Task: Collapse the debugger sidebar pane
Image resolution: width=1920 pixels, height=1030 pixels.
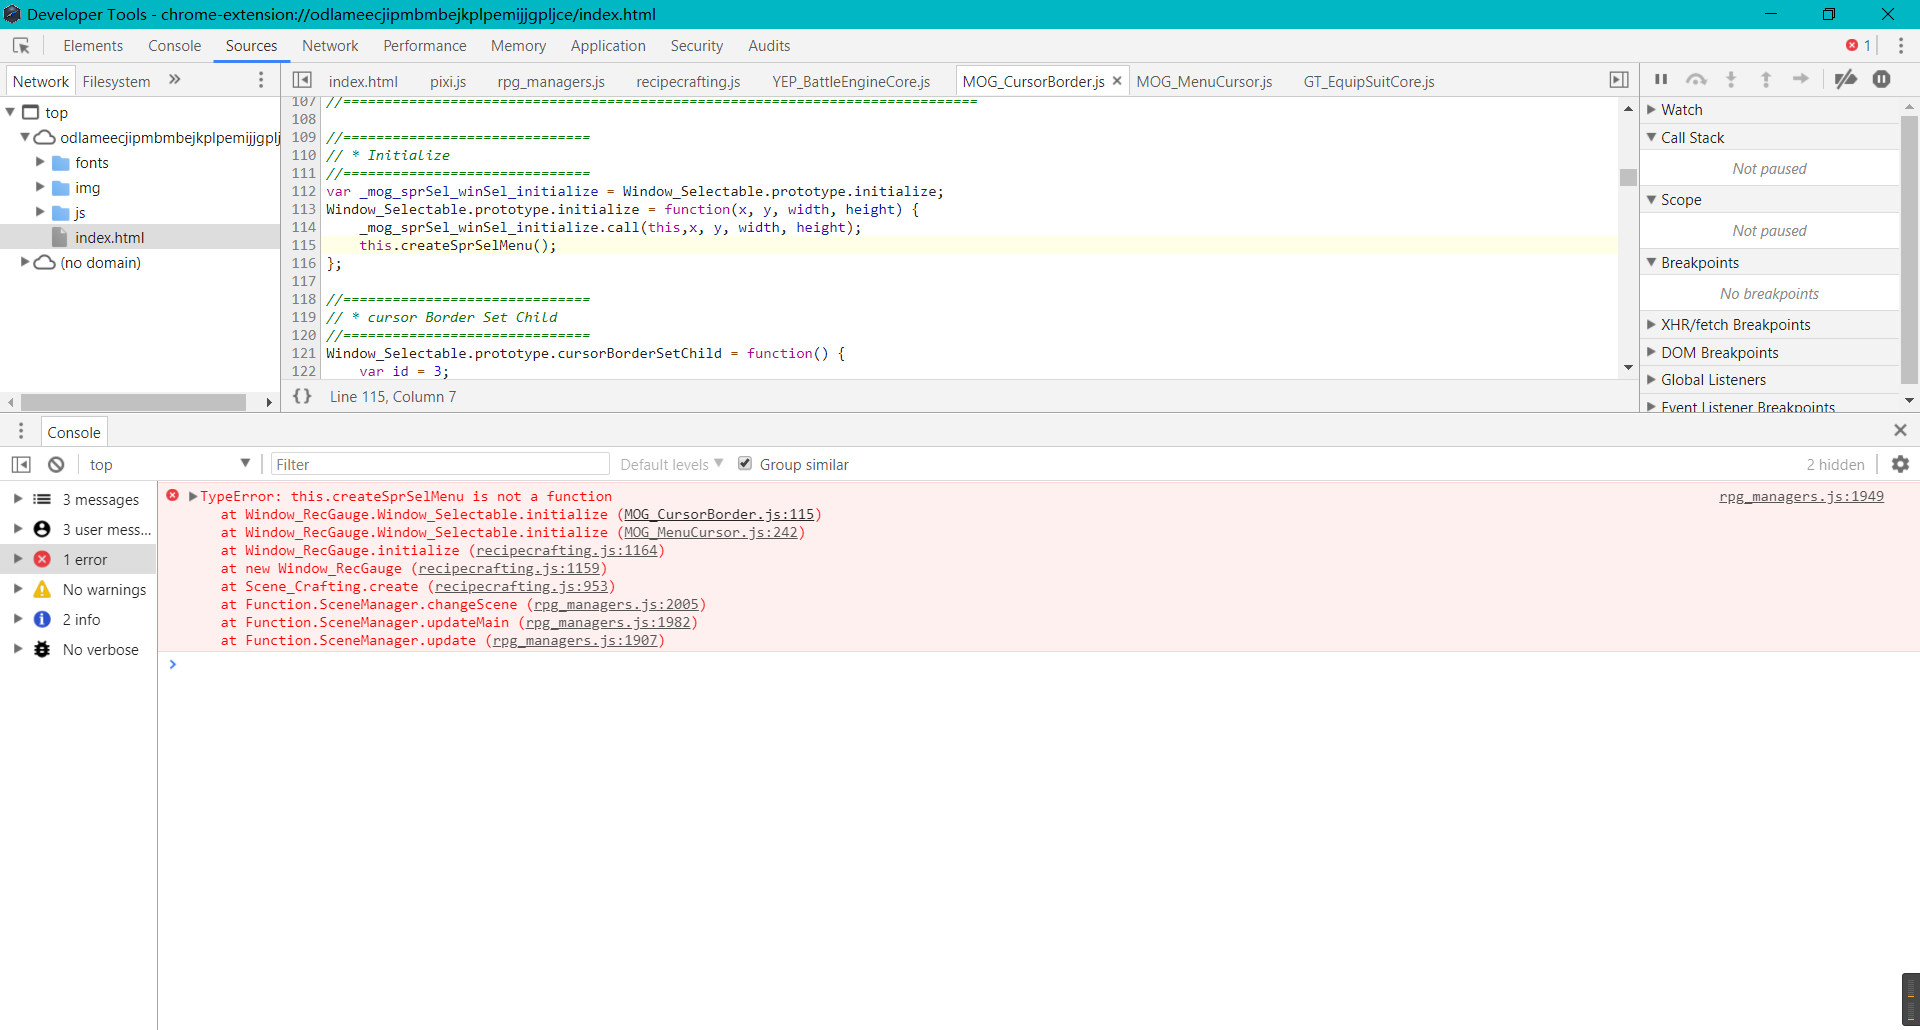Action: (1619, 80)
